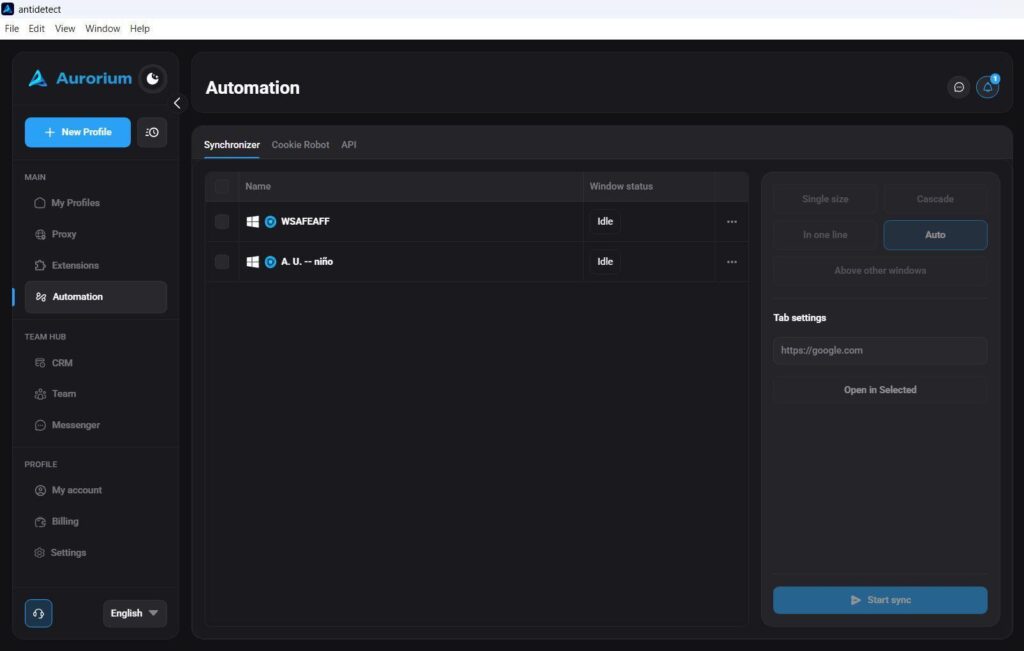This screenshot has width=1024, height=651.
Task: Switch to the Cookie Robot tab
Action: (x=300, y=145)
